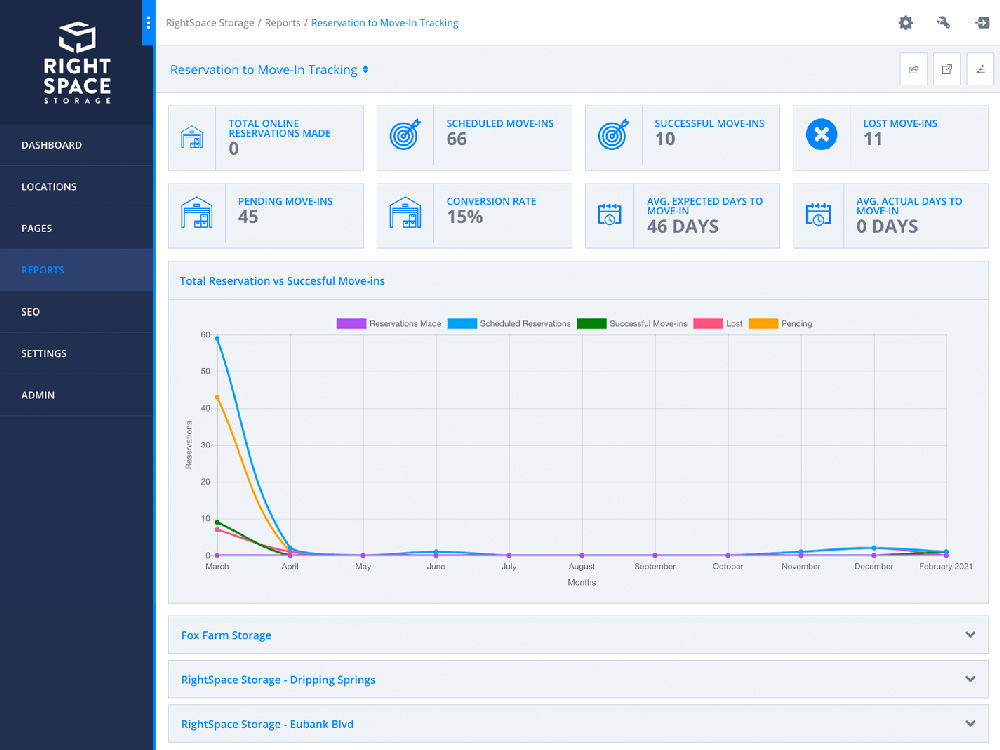Click the 46 DAYS value
This screenshot has height=750, width=1000.
pos(683,226)
